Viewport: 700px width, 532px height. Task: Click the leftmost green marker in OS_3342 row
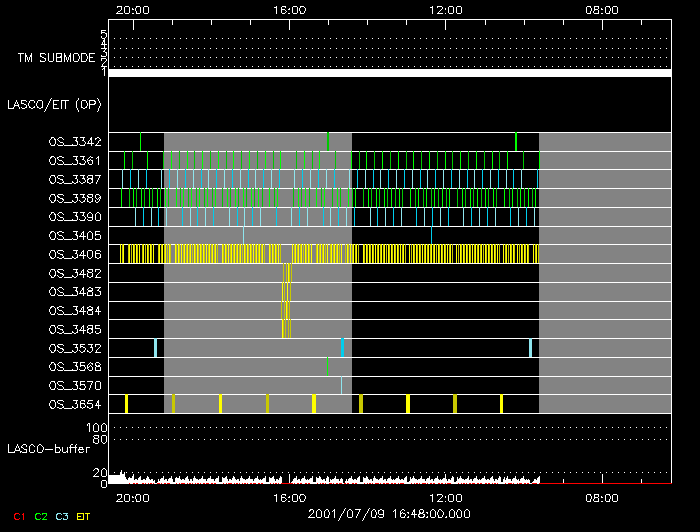click(x=141, y=141)
